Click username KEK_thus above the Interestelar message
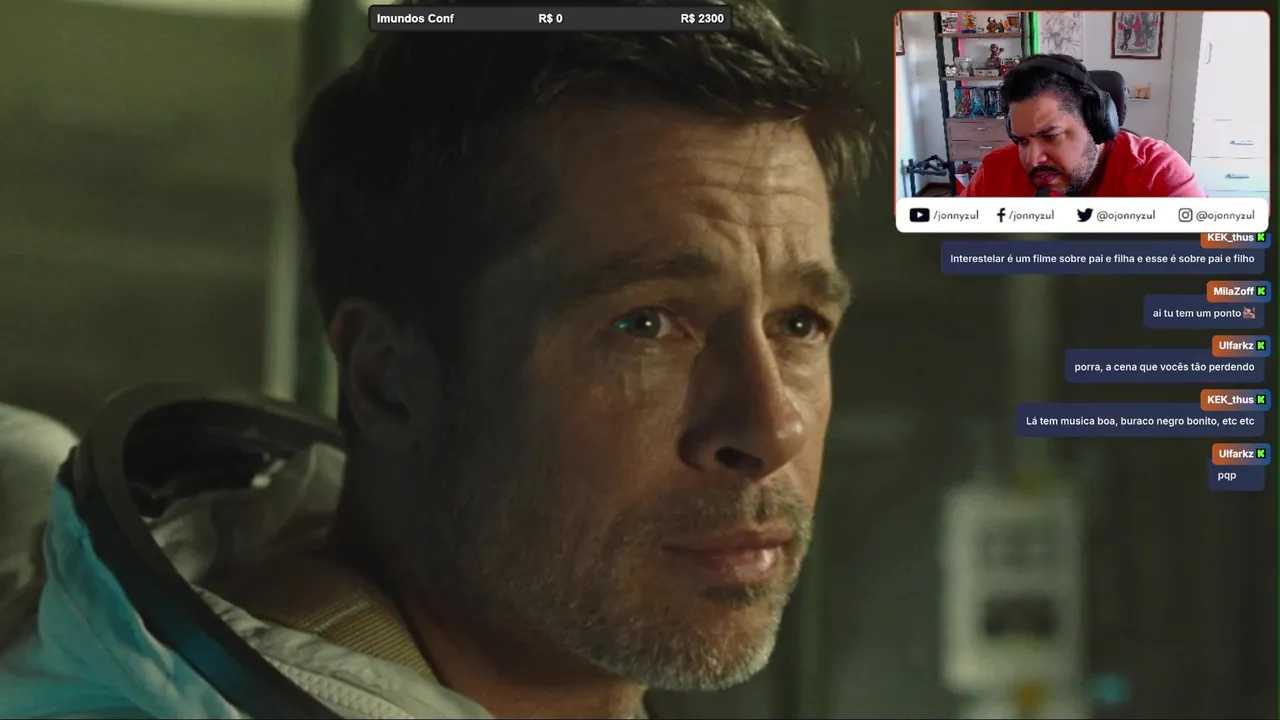Viewport: 1280px width, 720px height. click(x=1230, y=237)
